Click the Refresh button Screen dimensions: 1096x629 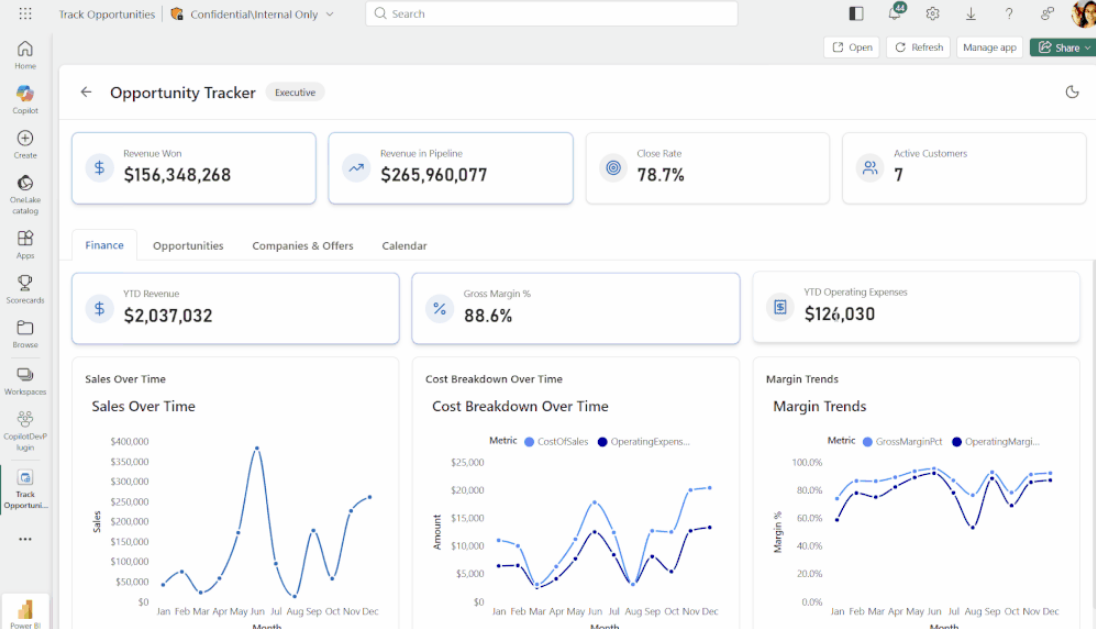tap(918, 48)
